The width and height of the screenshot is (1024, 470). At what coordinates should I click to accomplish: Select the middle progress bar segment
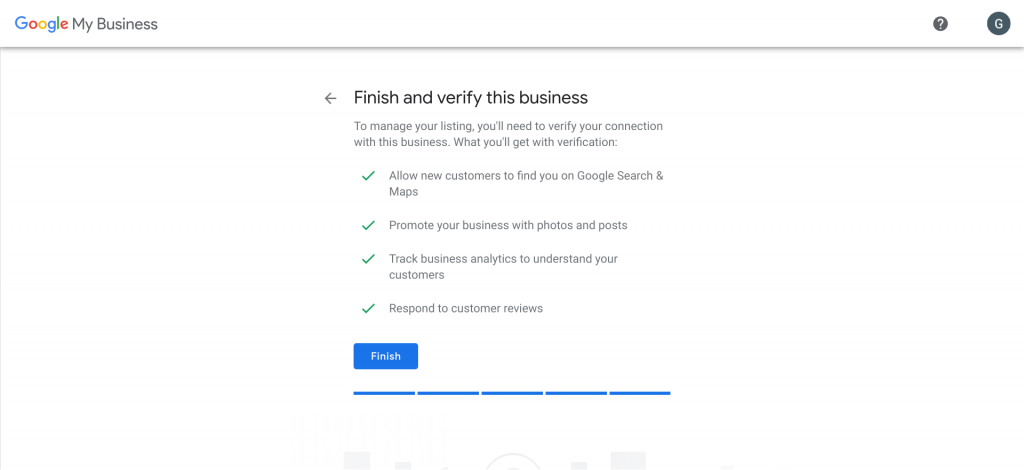(512, 393)
